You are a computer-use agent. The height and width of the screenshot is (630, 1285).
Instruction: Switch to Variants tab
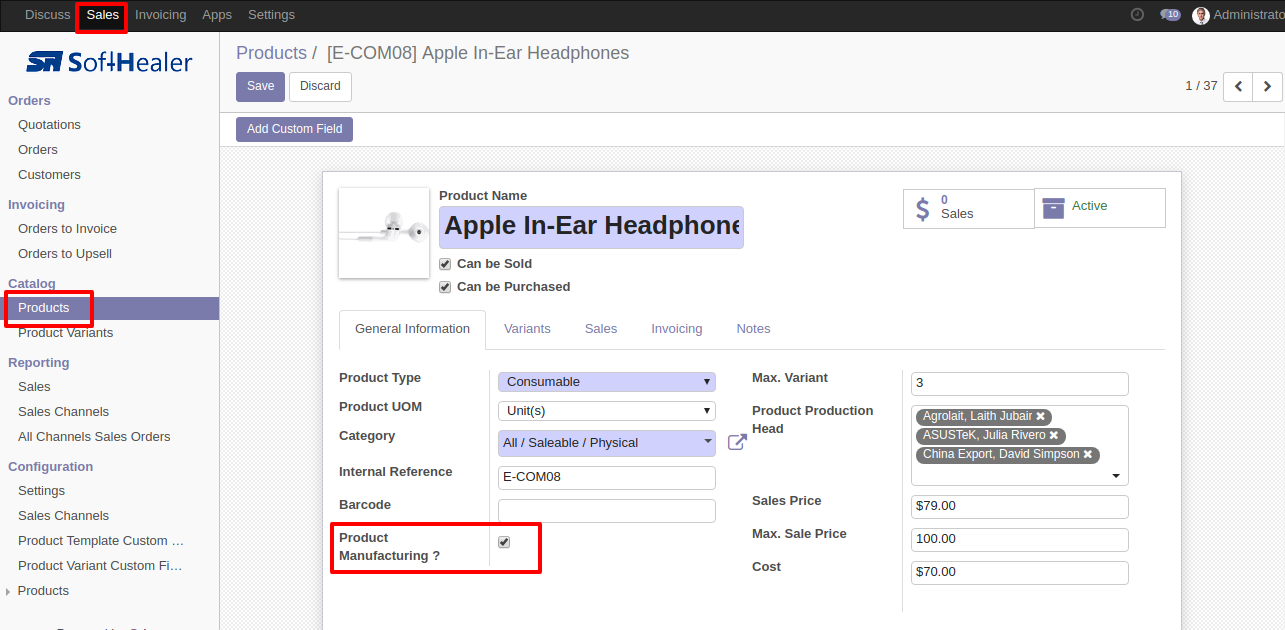click(x=527, y=329)
